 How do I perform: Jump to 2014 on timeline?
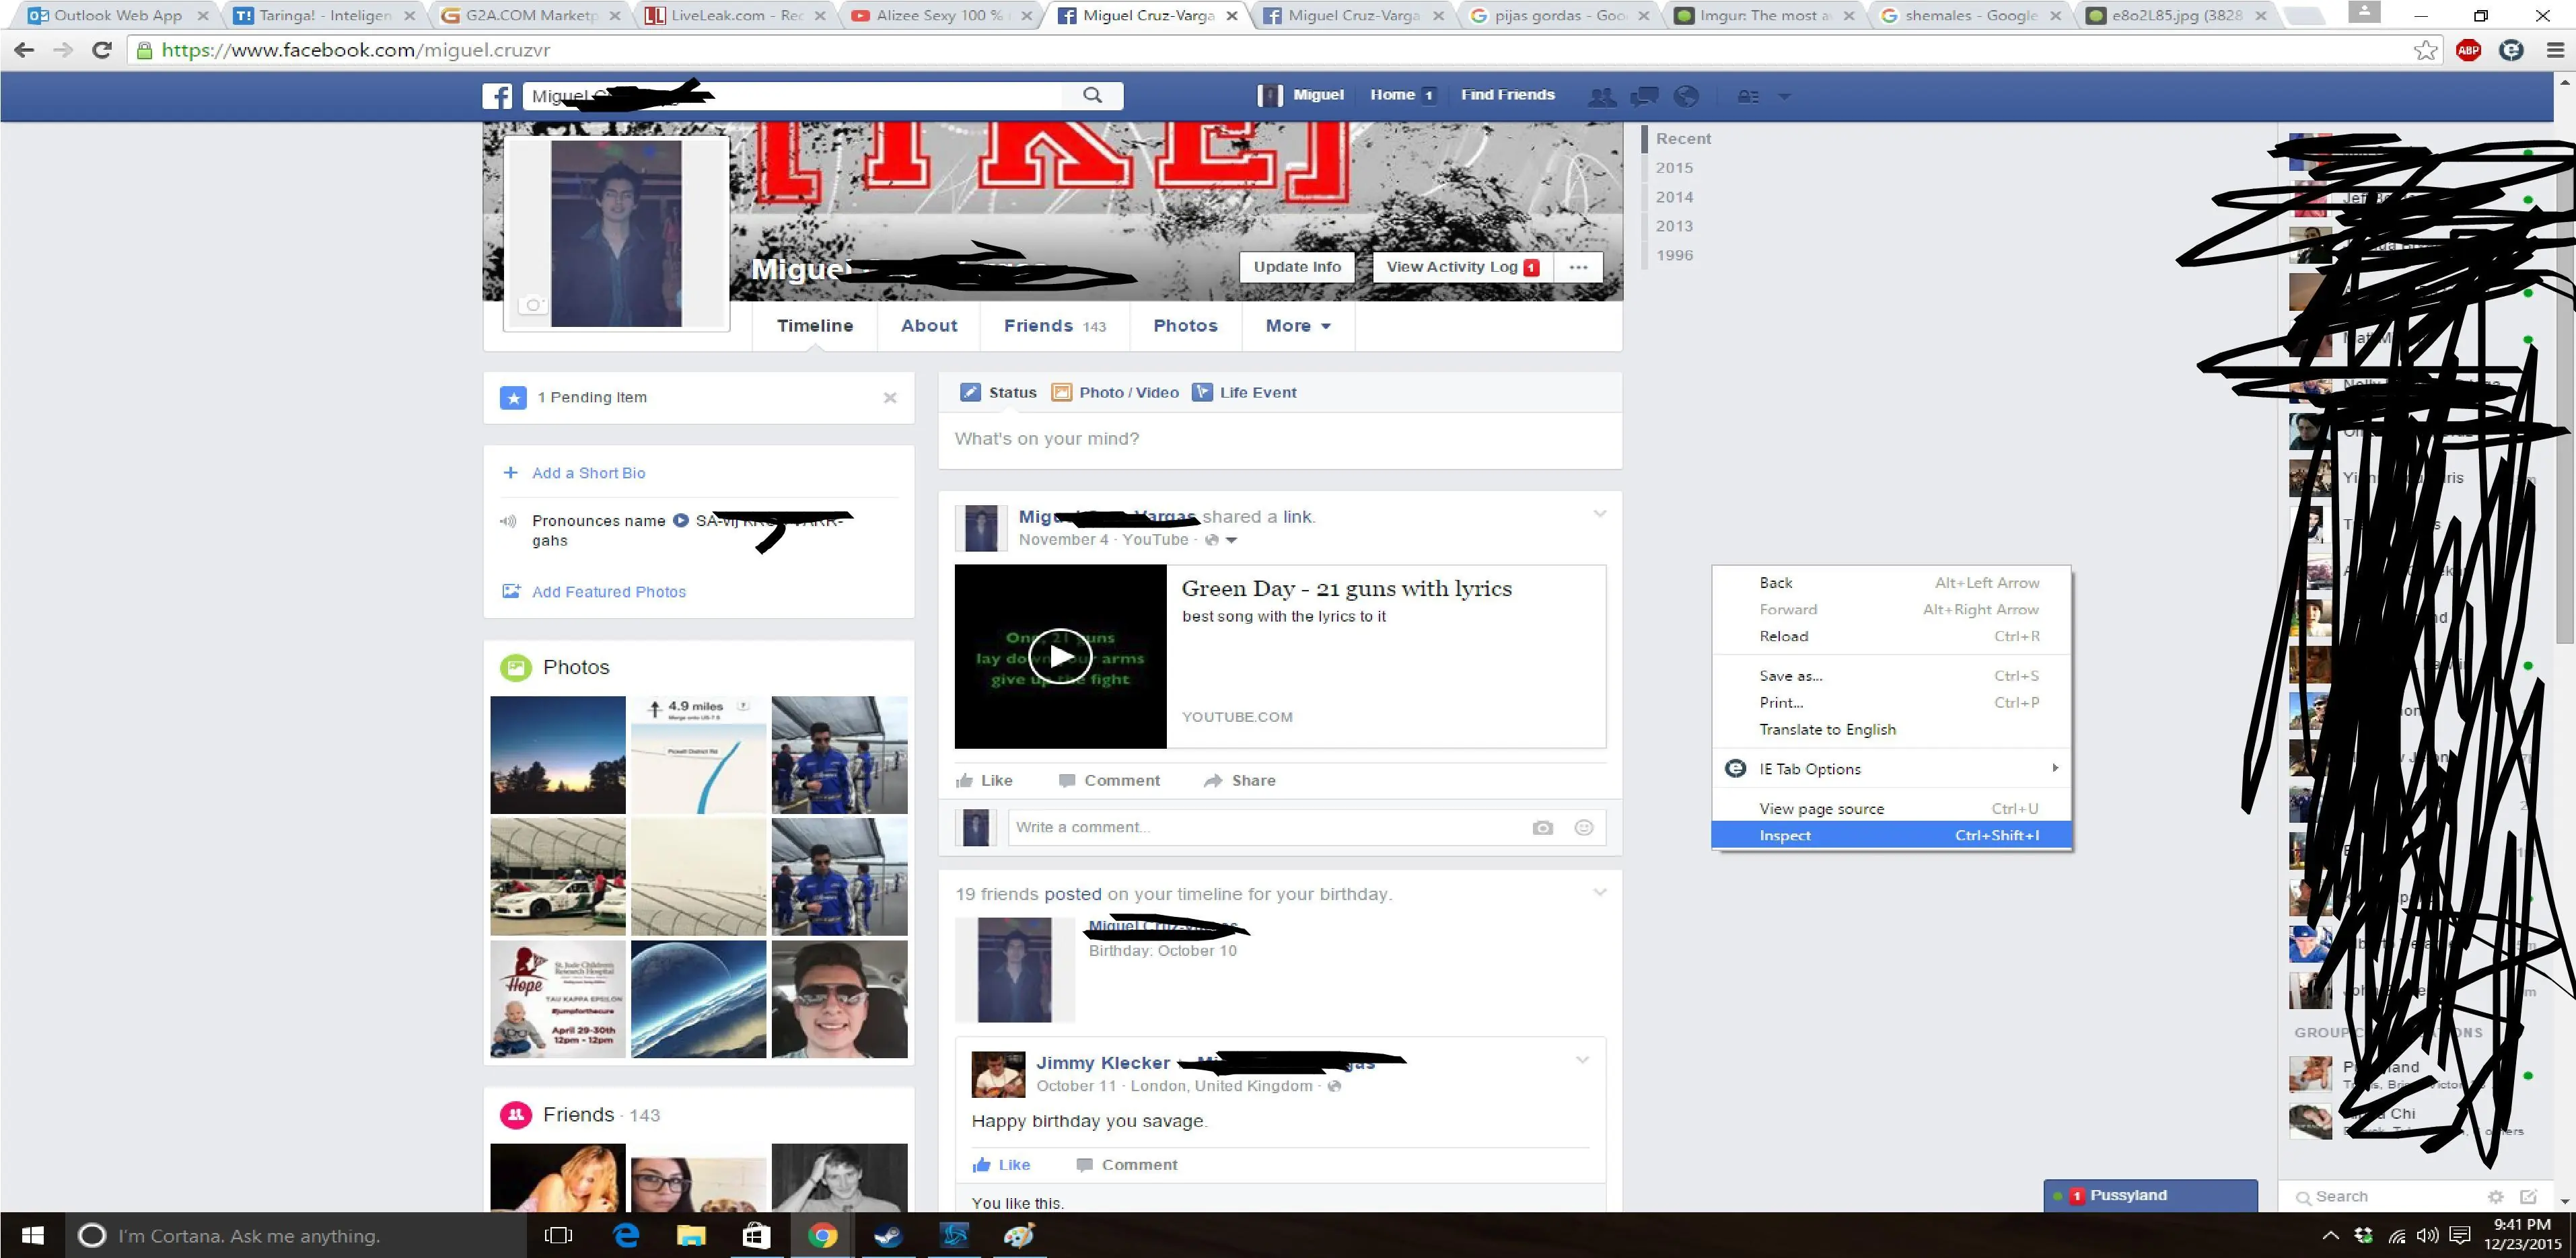pyautogui.click(x=1674, y=197)
